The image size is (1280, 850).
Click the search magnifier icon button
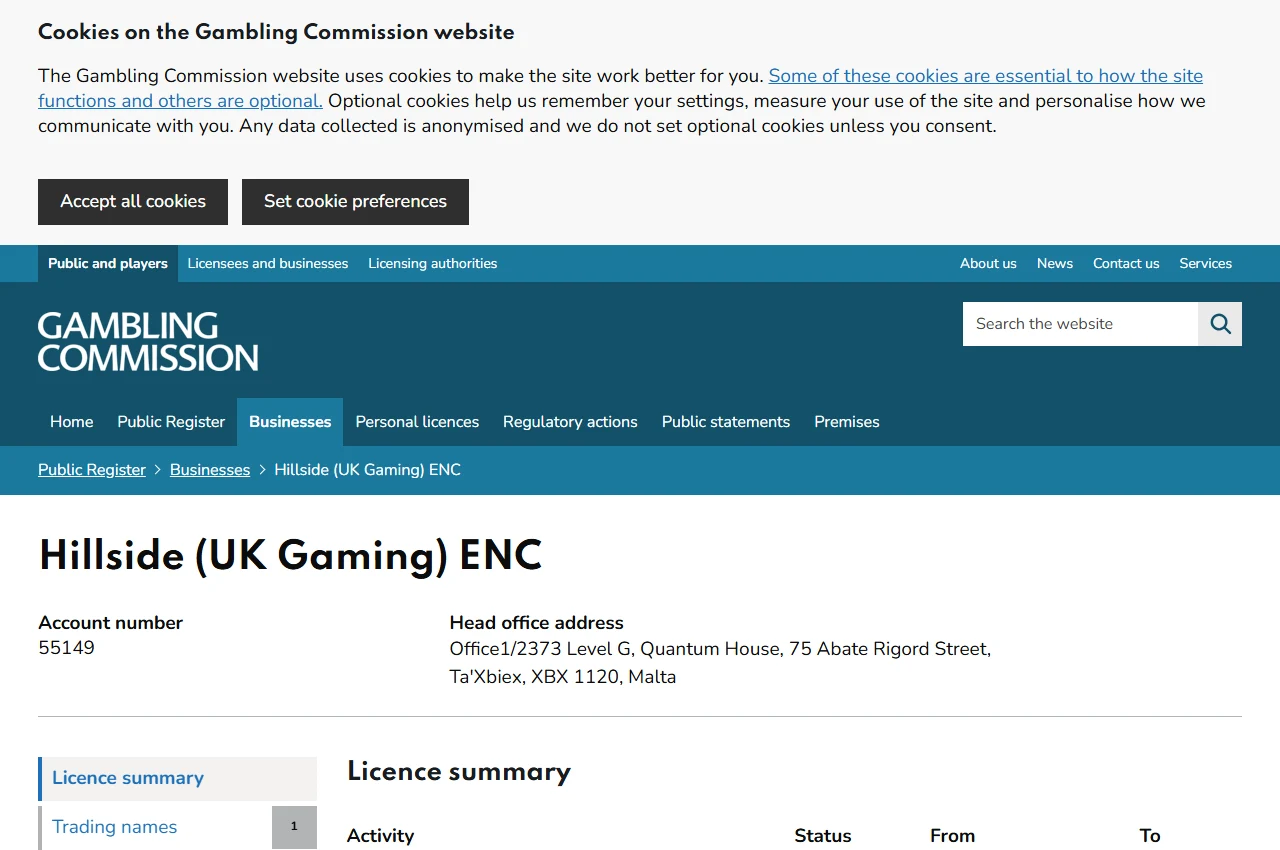coord(1220,324)
